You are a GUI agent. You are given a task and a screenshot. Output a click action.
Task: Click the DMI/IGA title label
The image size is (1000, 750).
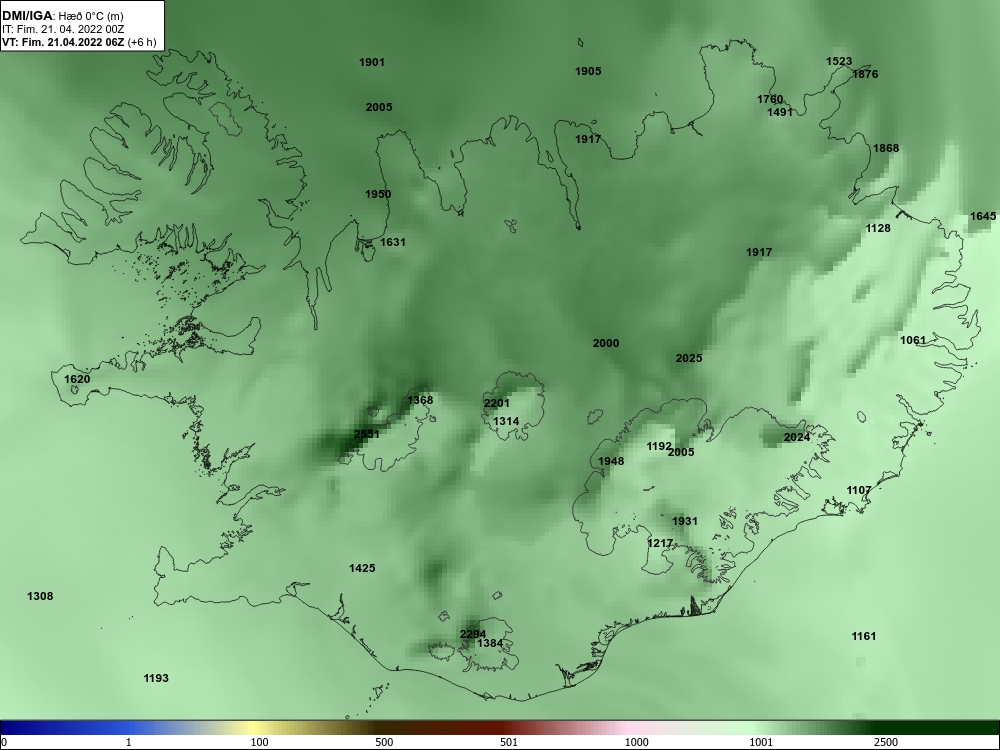point(26,16)
